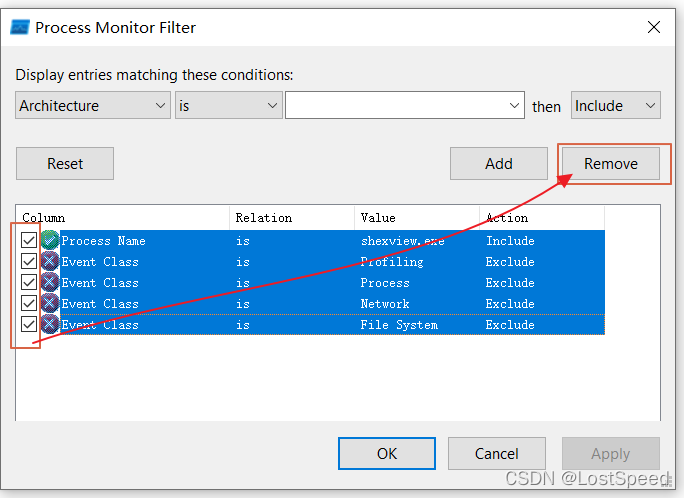684x498 pixels.
Task: Click the Relation column header
Action: click(x=292, y=218)
